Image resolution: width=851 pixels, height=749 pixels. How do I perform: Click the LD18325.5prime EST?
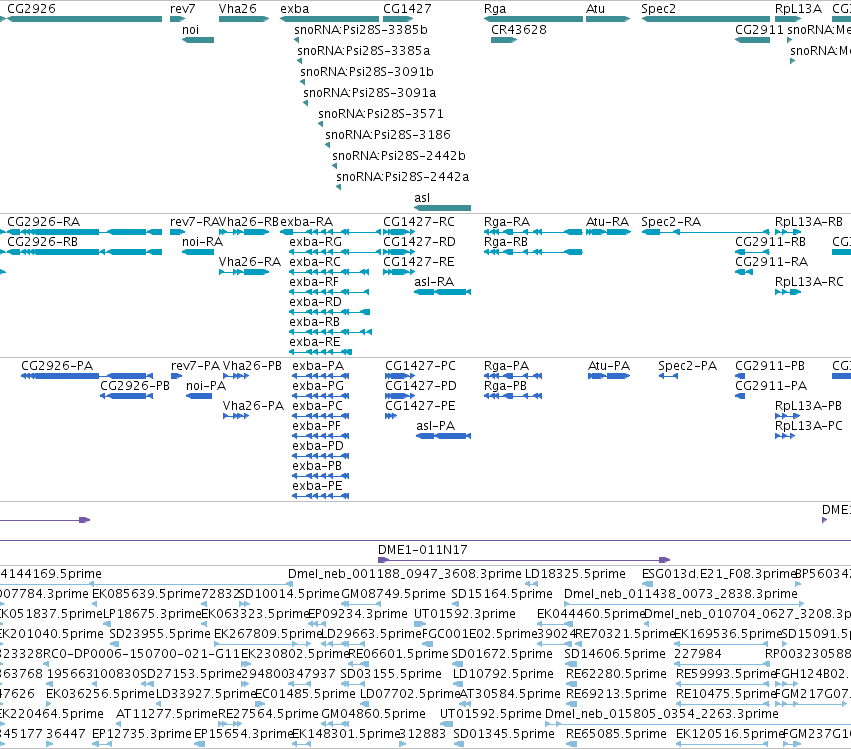531,584
